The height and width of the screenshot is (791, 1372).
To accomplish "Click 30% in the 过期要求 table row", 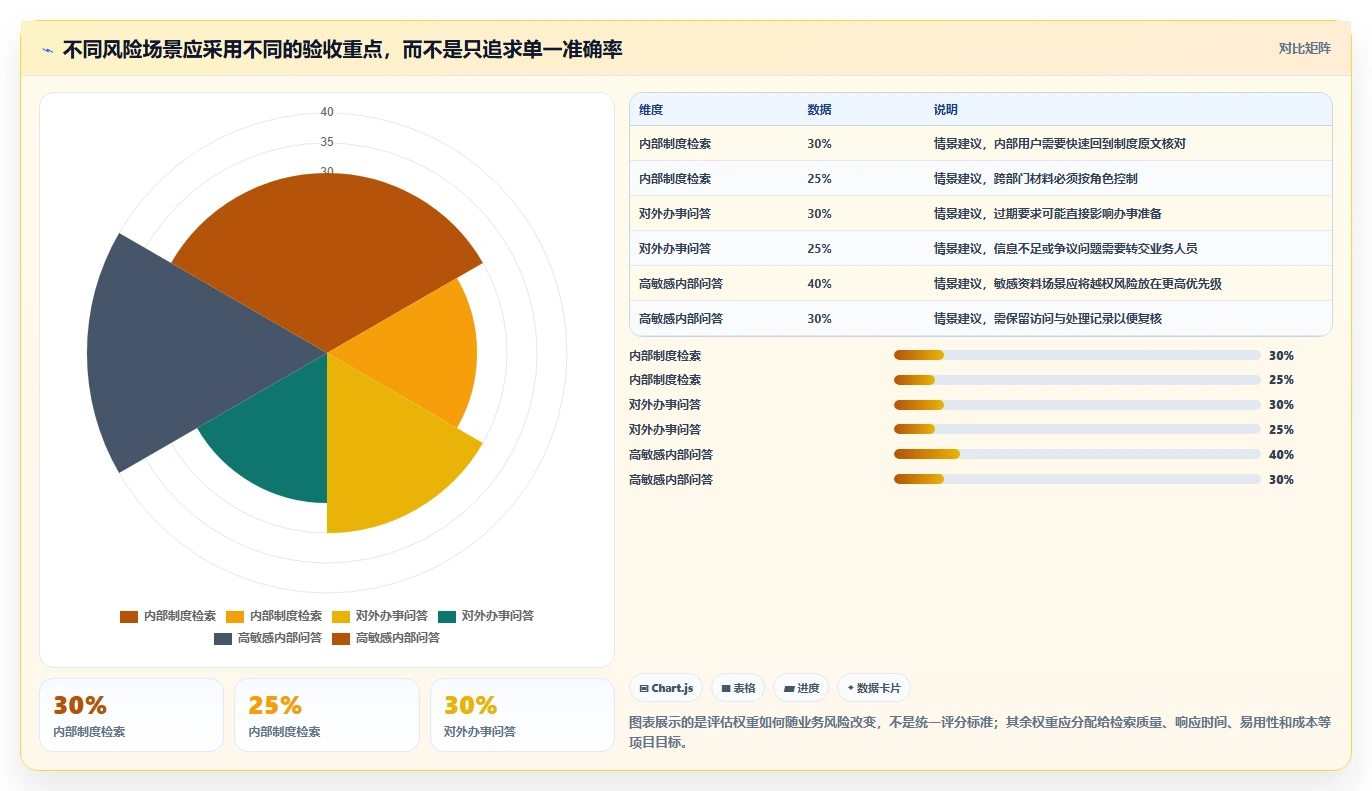I will click(819, 214).
